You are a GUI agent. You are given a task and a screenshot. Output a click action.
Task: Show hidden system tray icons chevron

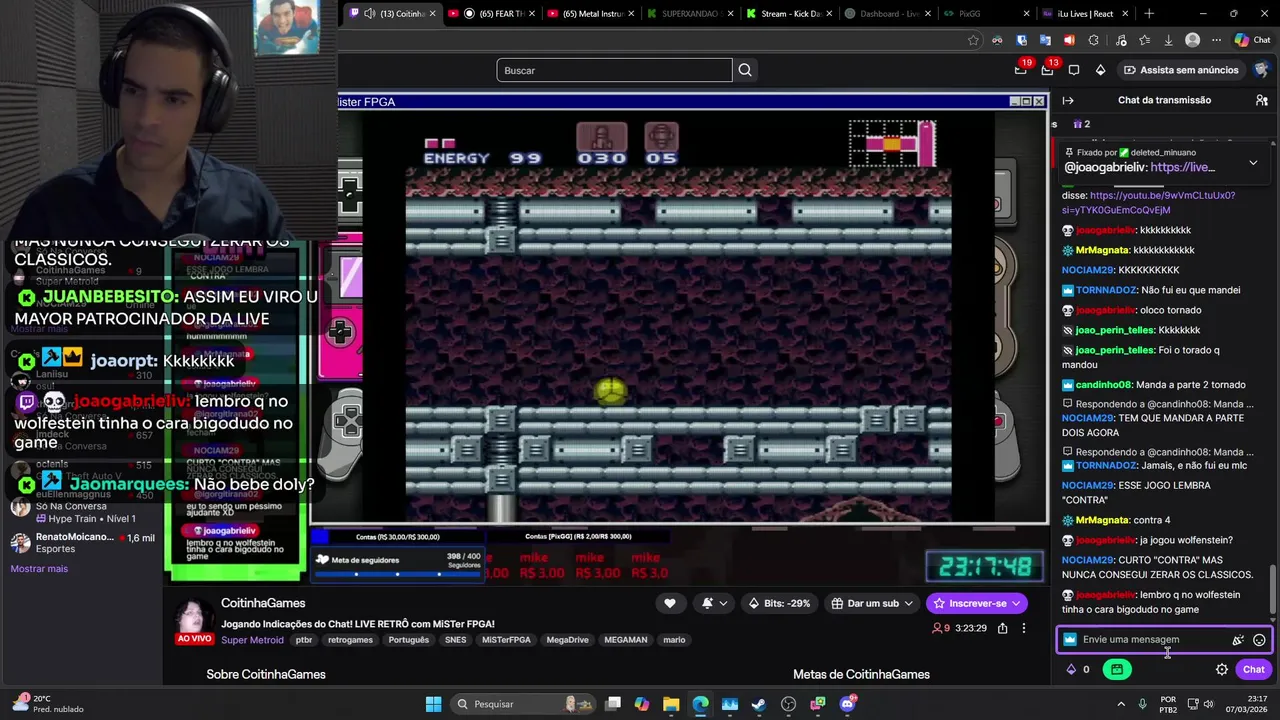(1120, 704)
